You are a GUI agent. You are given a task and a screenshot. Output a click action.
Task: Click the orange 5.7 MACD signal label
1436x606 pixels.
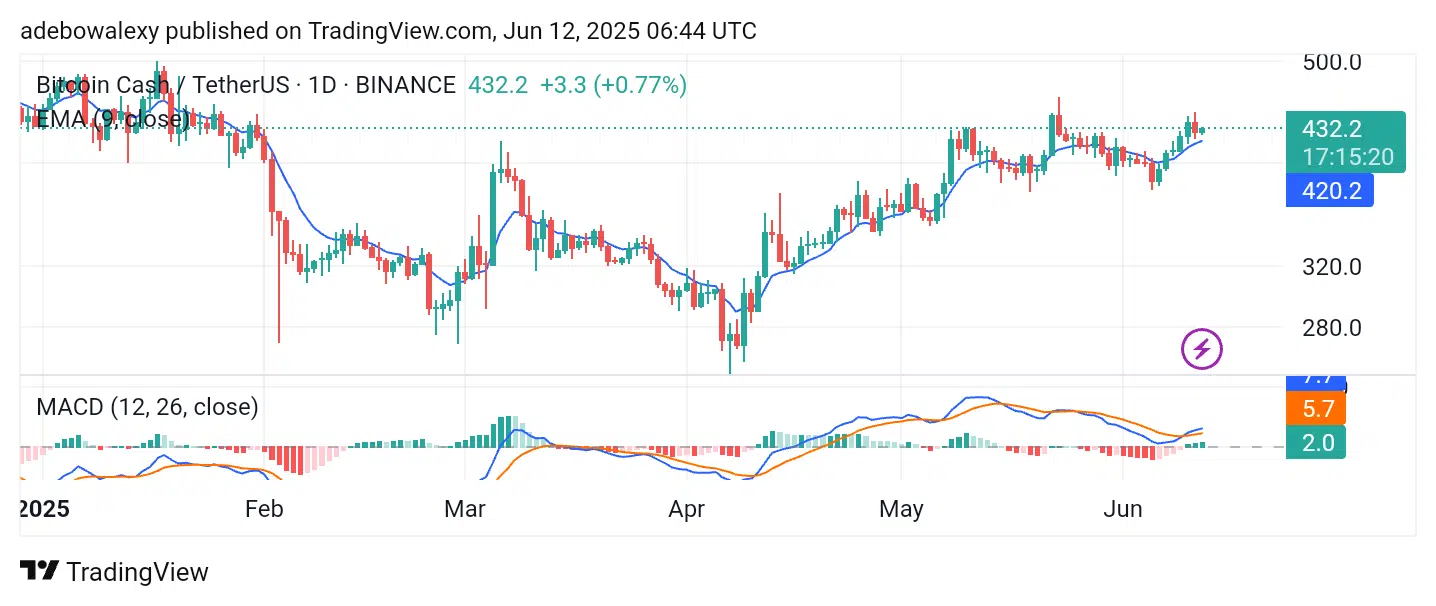pos(1318,408)
